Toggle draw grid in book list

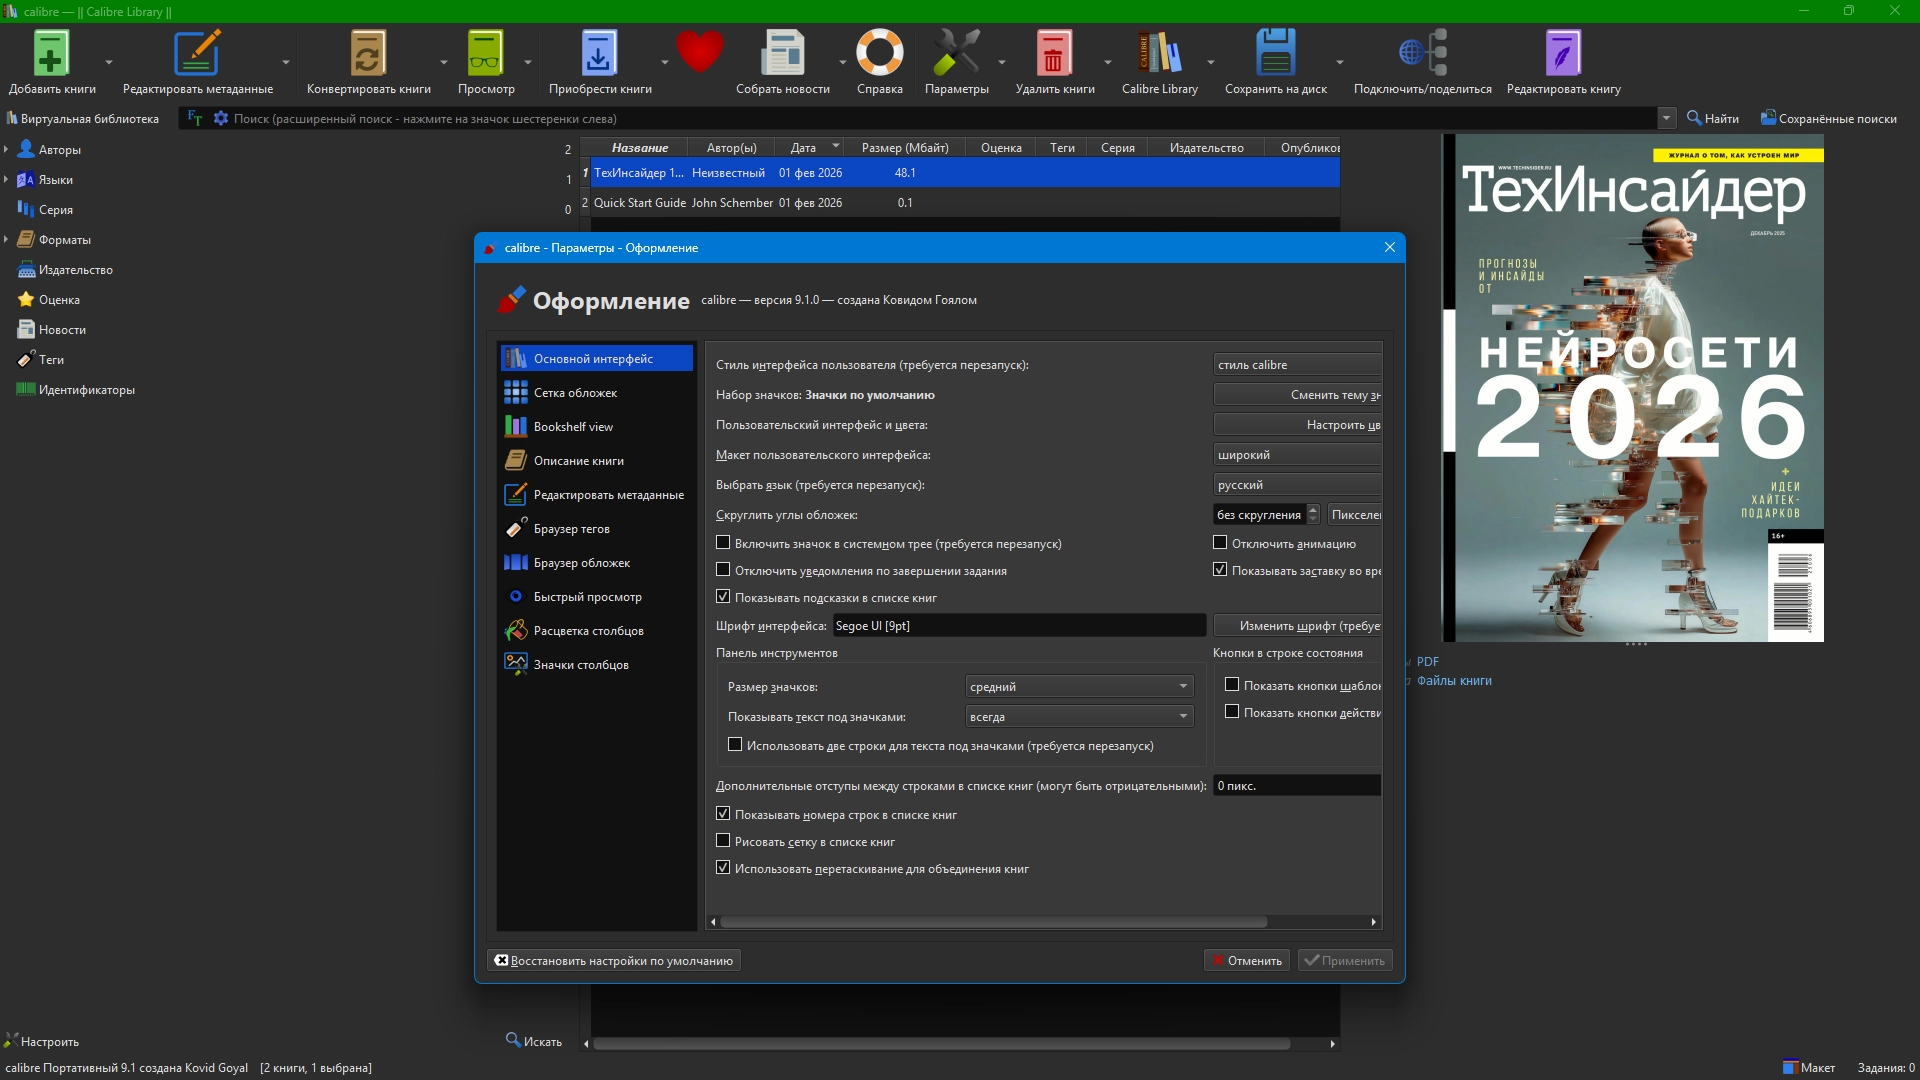pyautogui.click(x=723, y=841)
